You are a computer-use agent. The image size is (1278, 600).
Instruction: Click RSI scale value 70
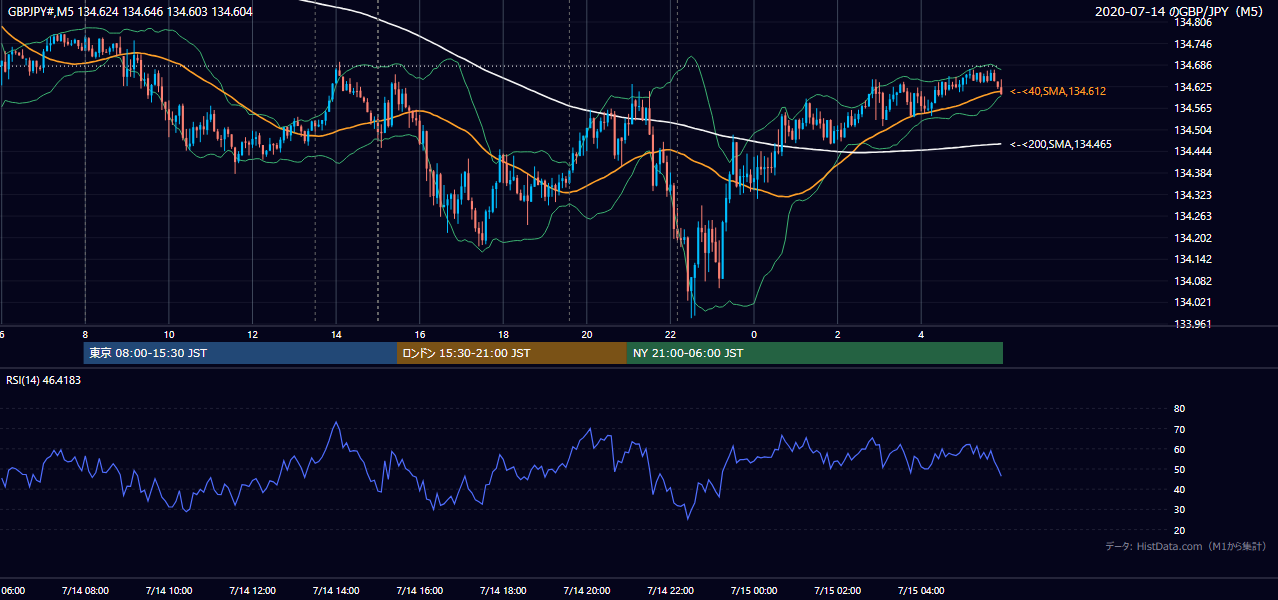1179,429
